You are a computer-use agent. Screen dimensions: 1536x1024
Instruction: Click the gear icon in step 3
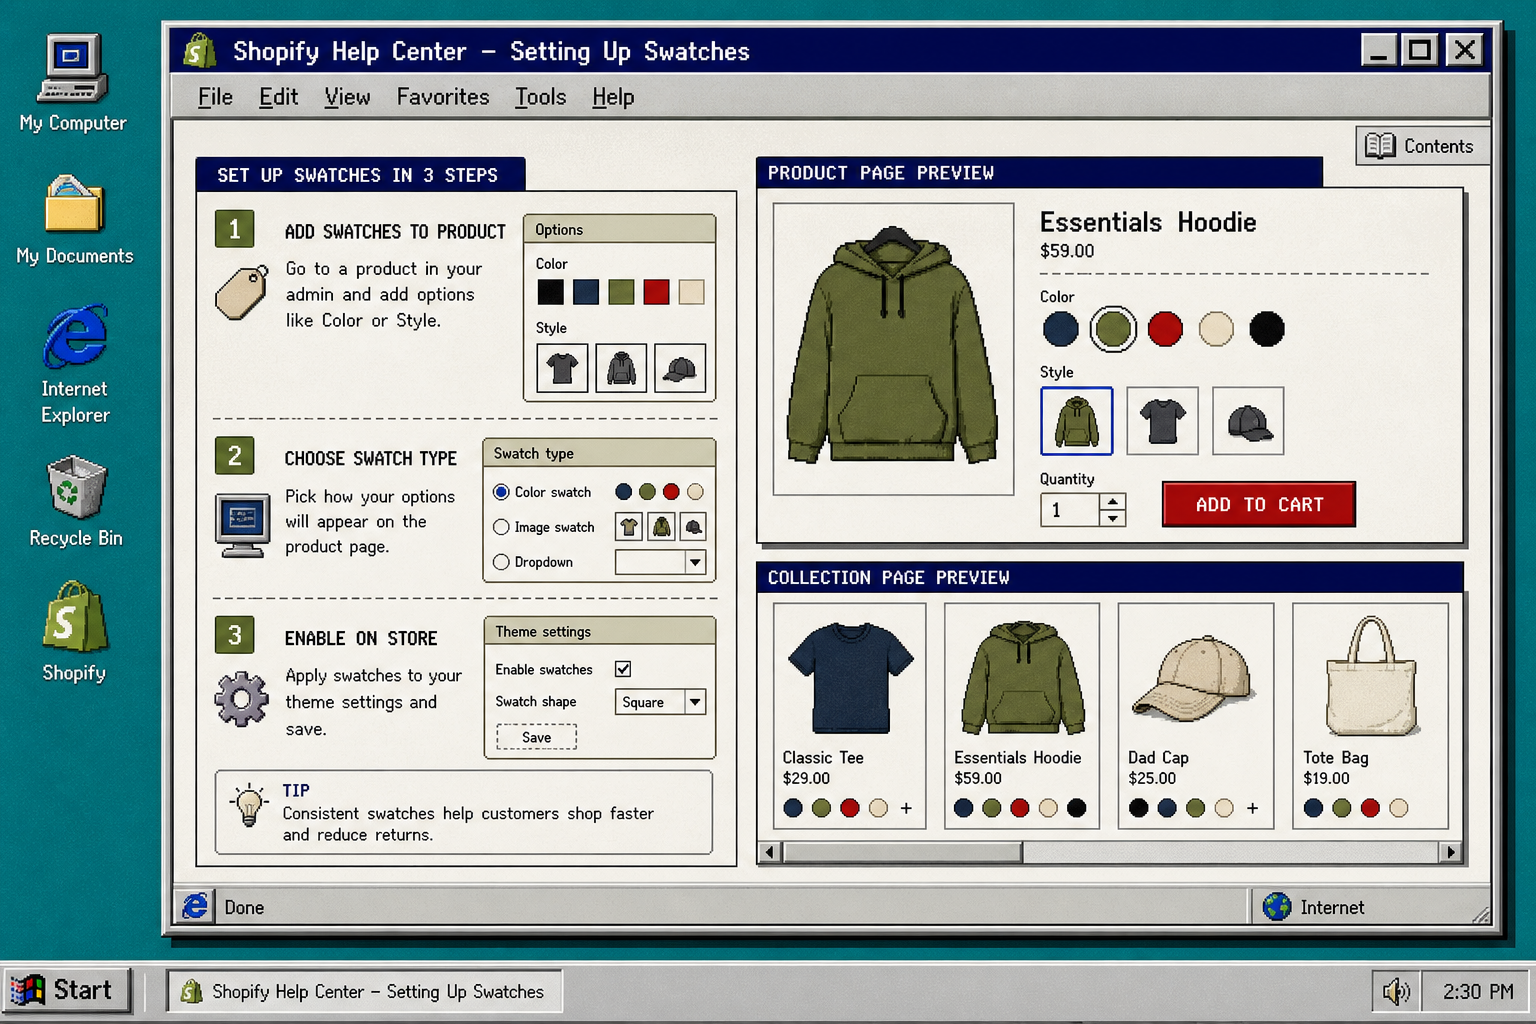pyautogui.click(x=242, y=699)
